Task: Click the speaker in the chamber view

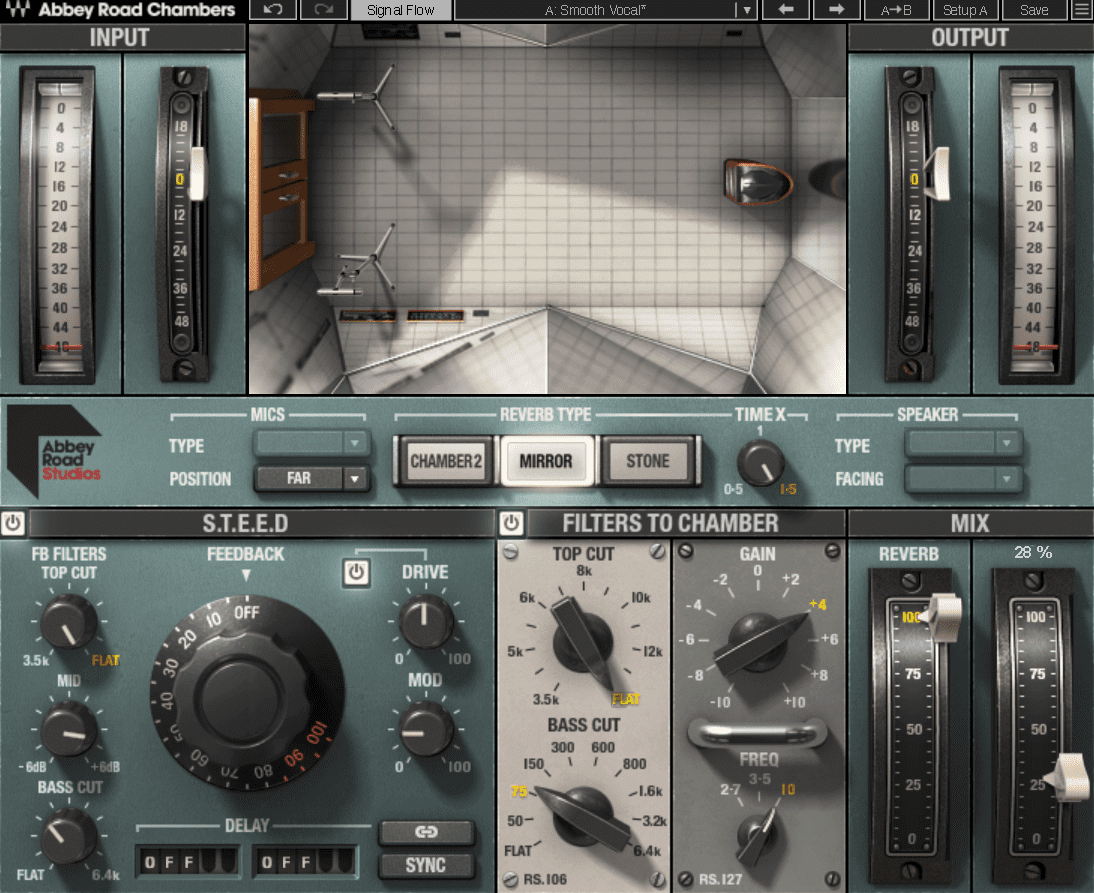Action: [x=758, y=181]
